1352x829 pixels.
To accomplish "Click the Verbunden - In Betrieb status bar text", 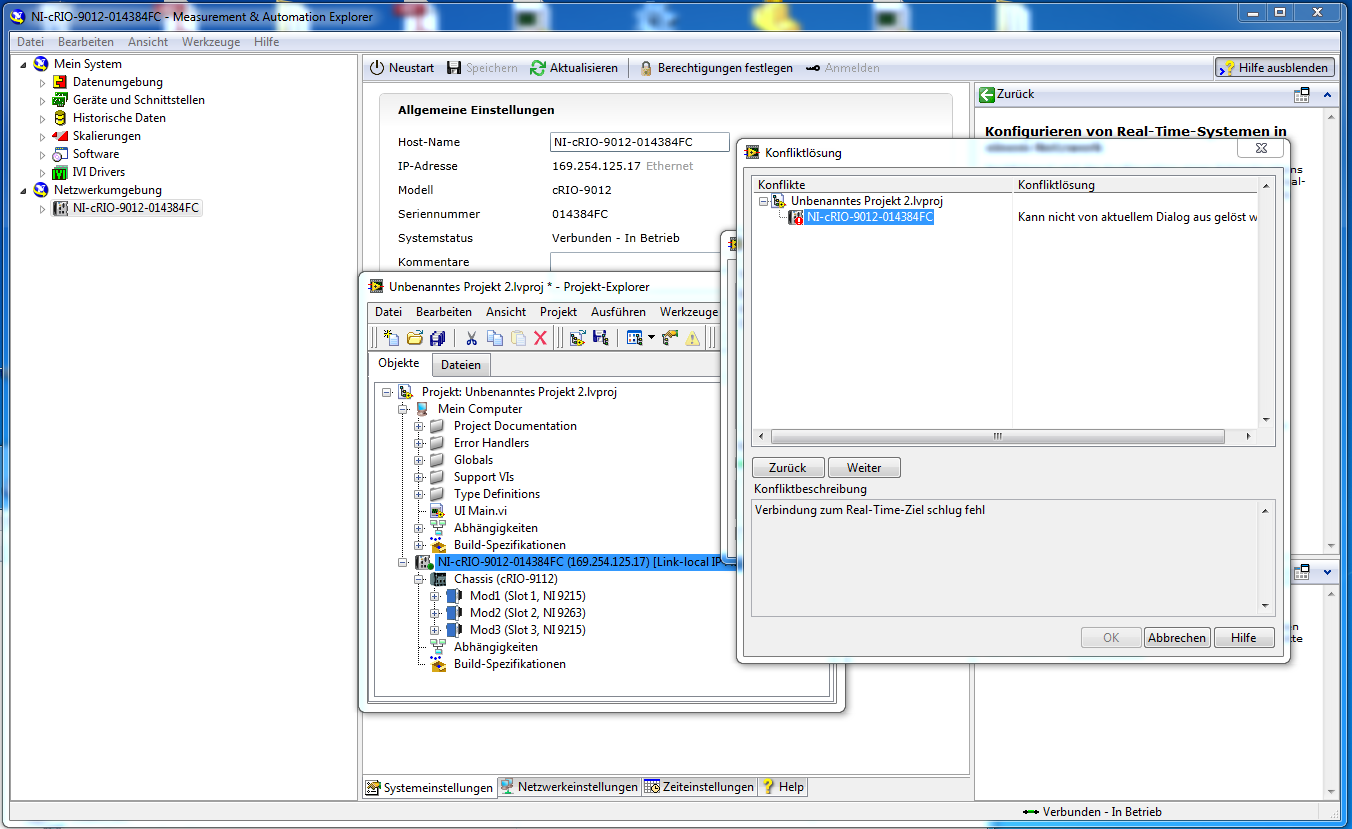I will (x=1102, y=812).
